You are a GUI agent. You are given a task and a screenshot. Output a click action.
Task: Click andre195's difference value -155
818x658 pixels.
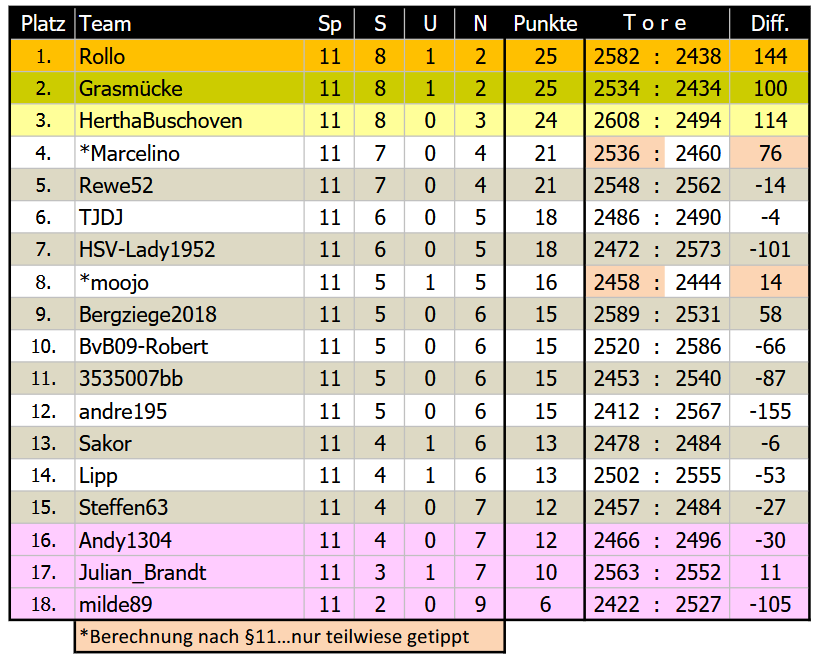[x=770, y=412]
